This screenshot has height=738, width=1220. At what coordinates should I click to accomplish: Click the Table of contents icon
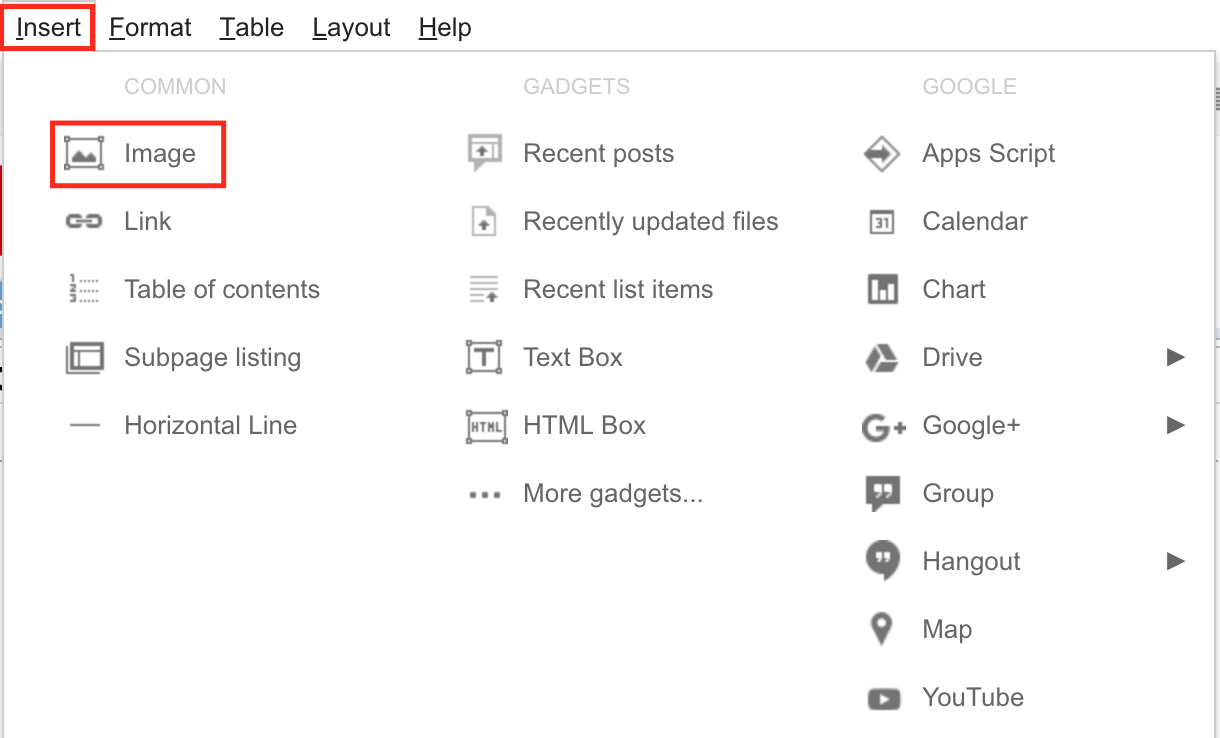tap(84, 289)
